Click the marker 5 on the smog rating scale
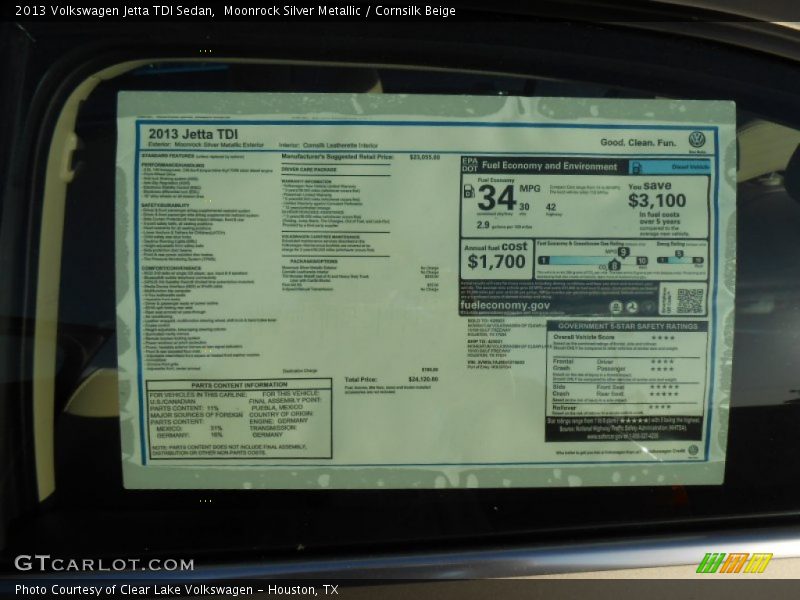 [x=679, y=254]
